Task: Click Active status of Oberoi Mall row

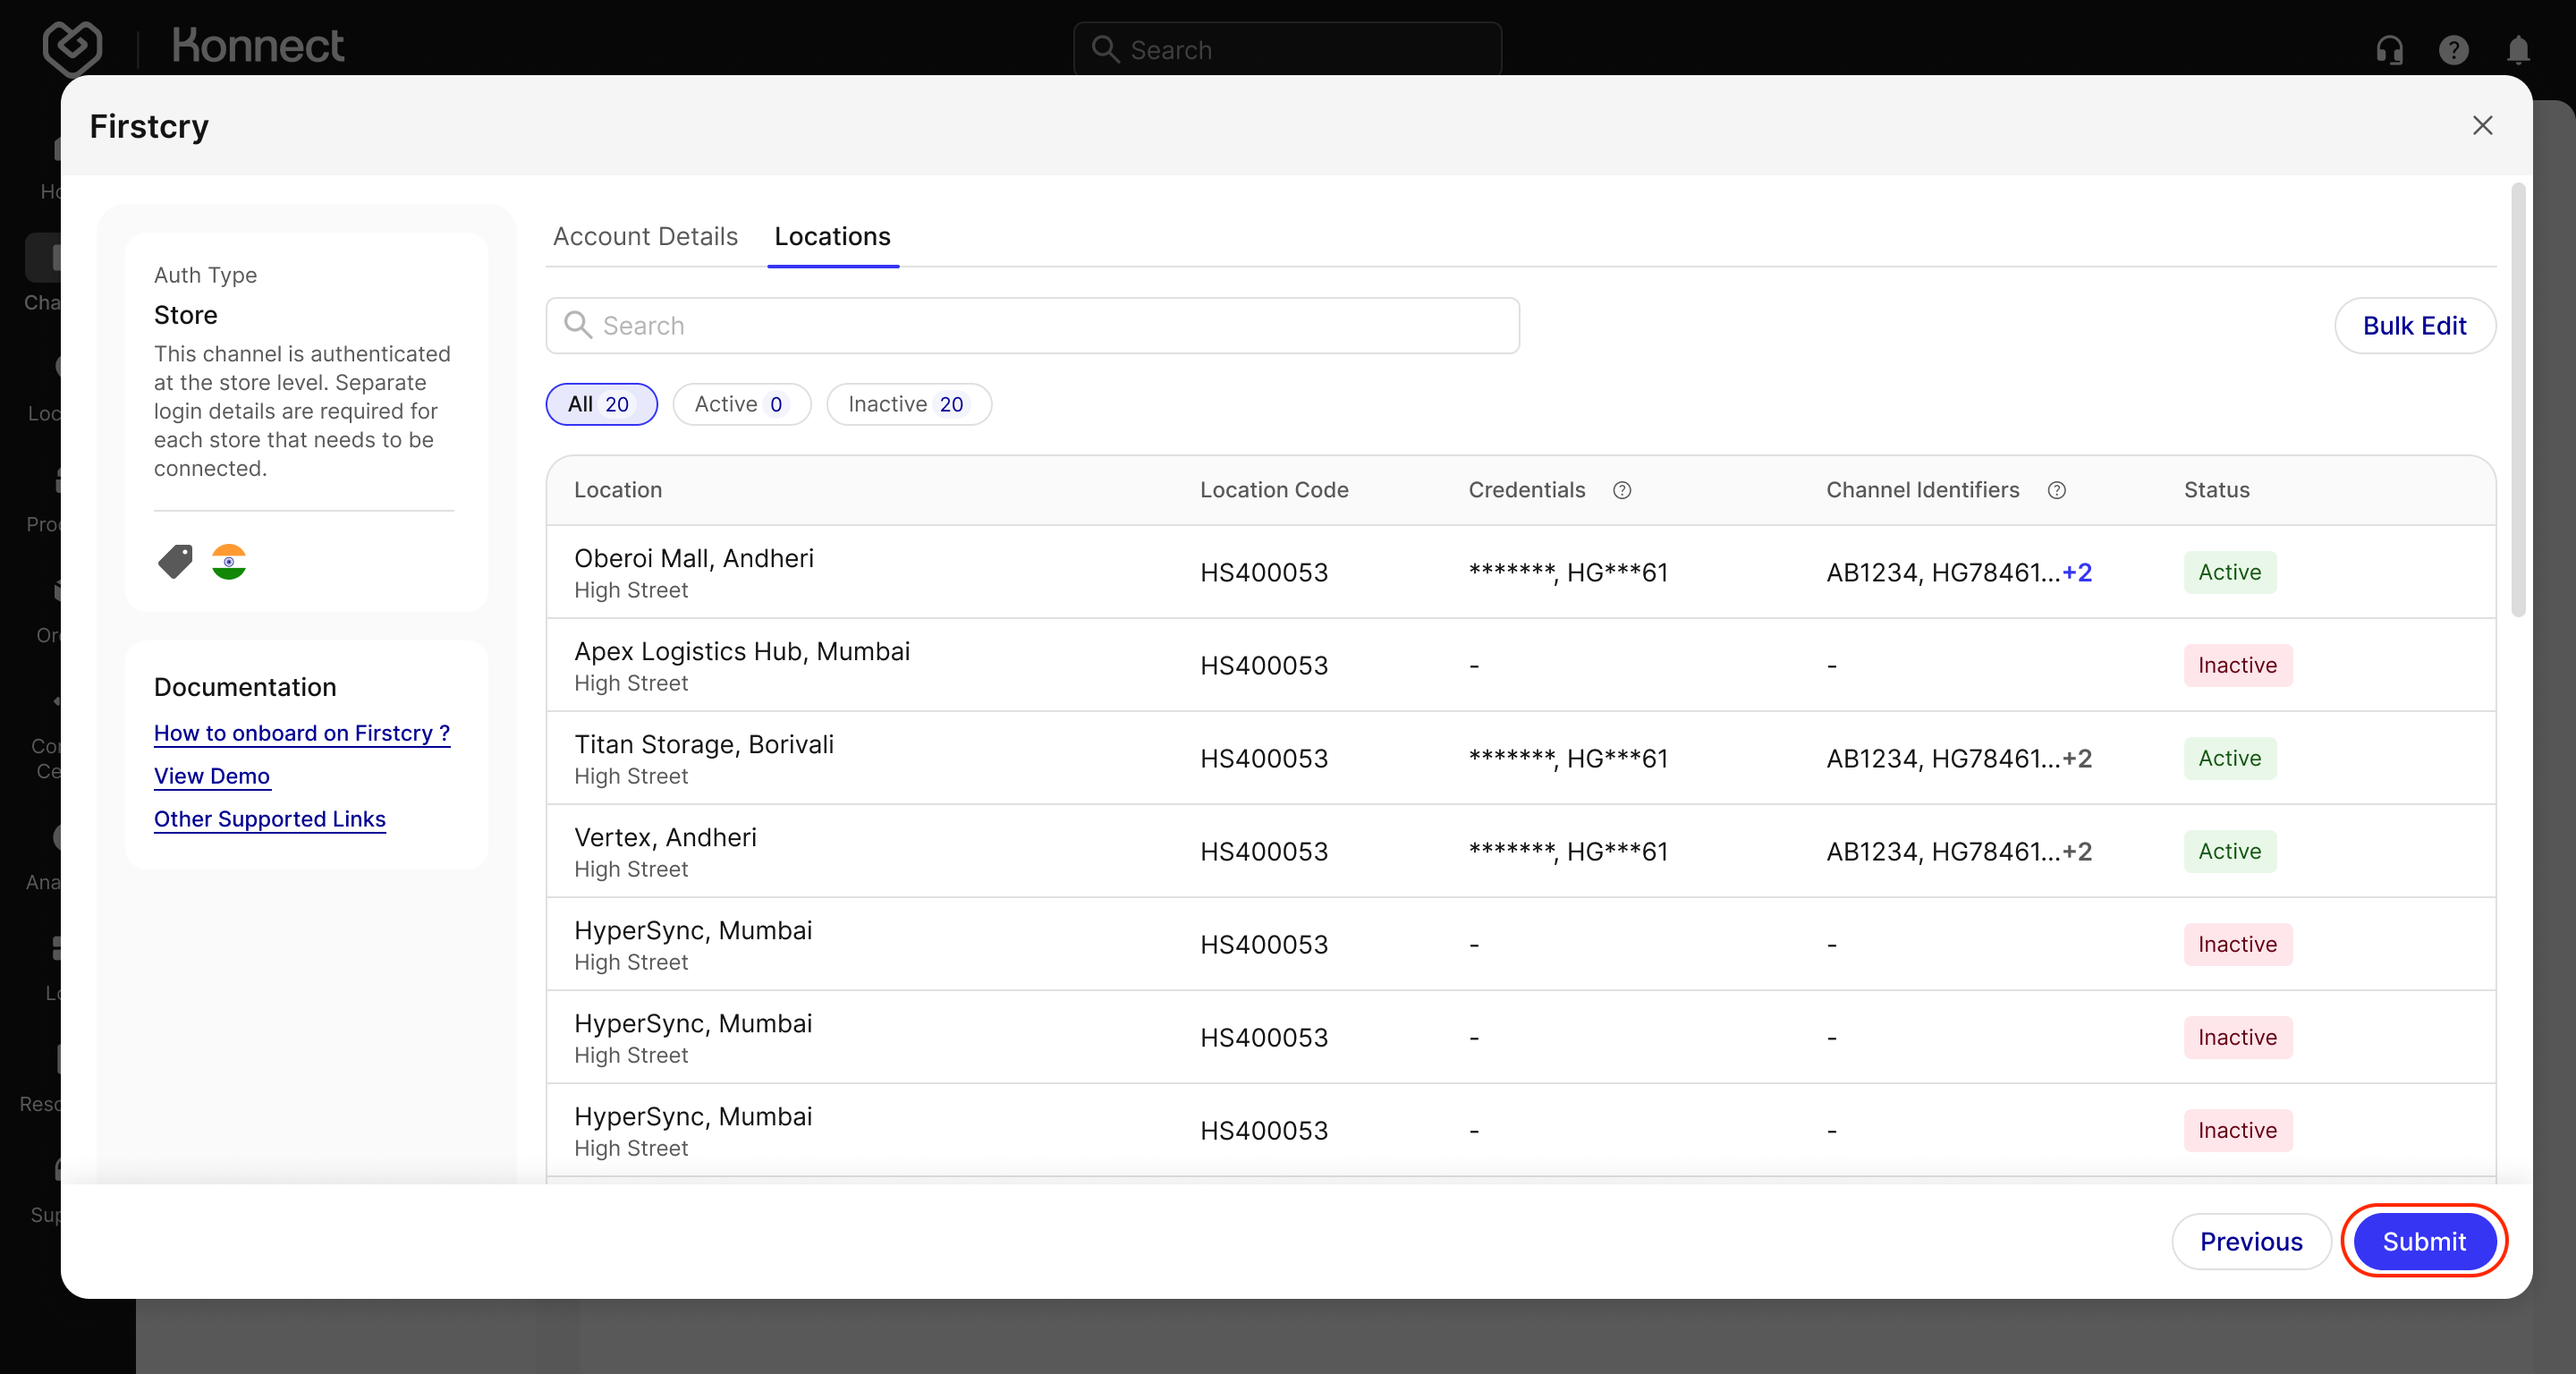Action: coord(2230,572)
